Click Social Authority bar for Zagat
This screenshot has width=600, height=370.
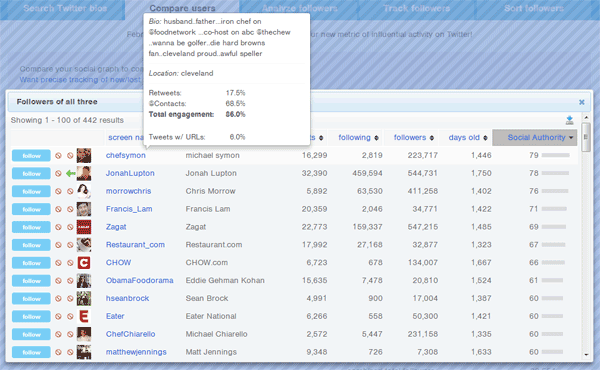pyautogui.click(x=554, y=227)
